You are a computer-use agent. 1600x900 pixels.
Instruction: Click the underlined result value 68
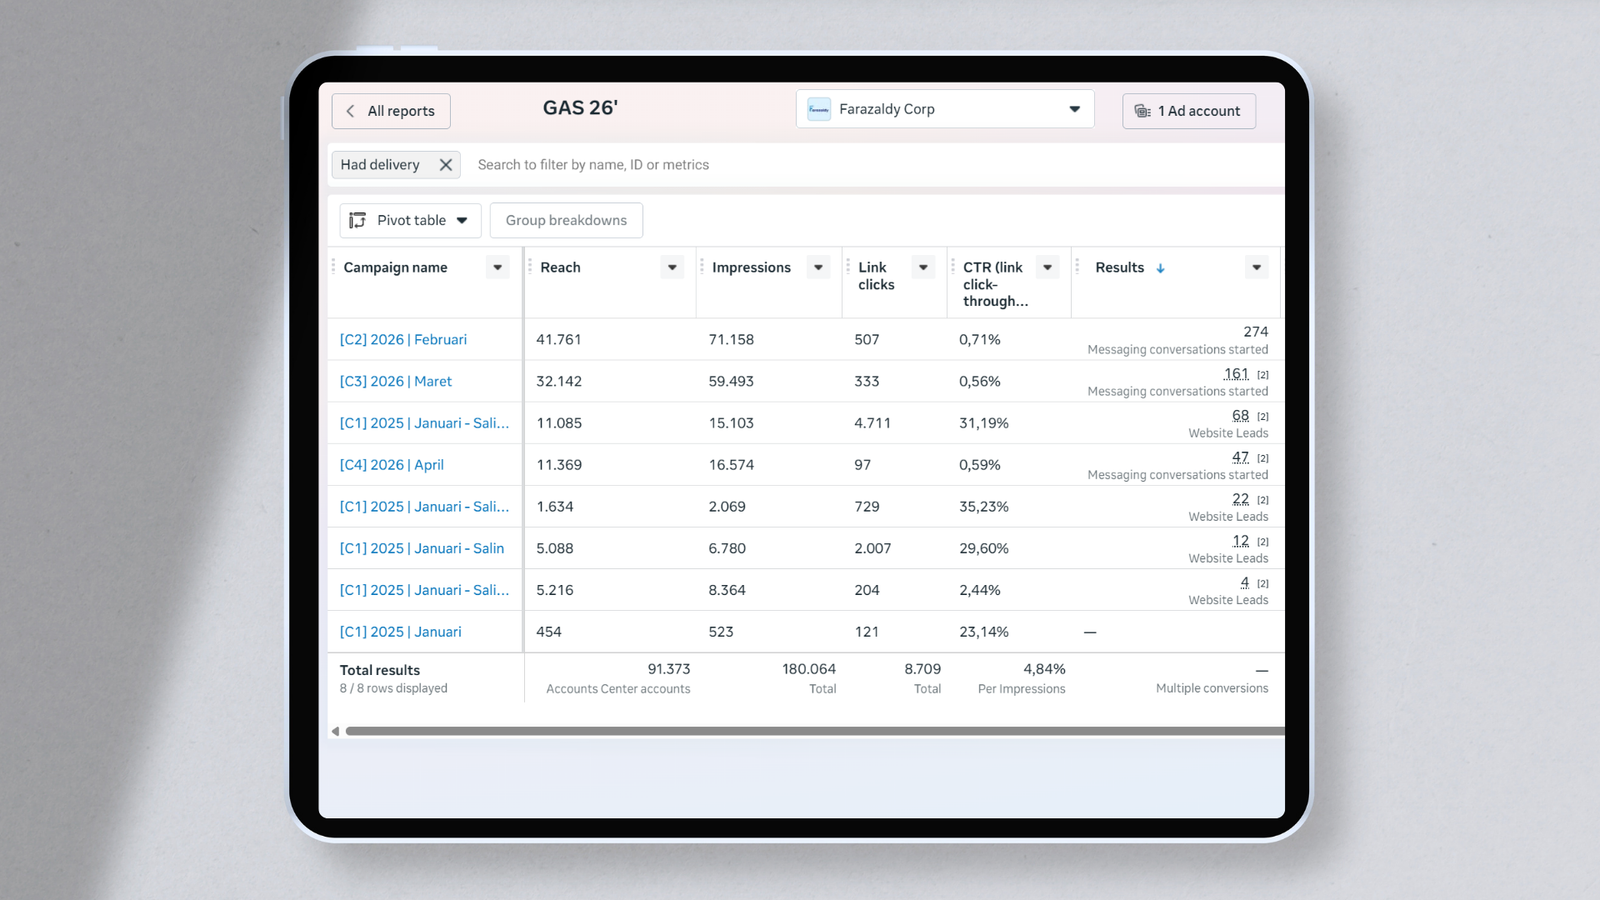pyautogui.click(x=1241, y=416)
